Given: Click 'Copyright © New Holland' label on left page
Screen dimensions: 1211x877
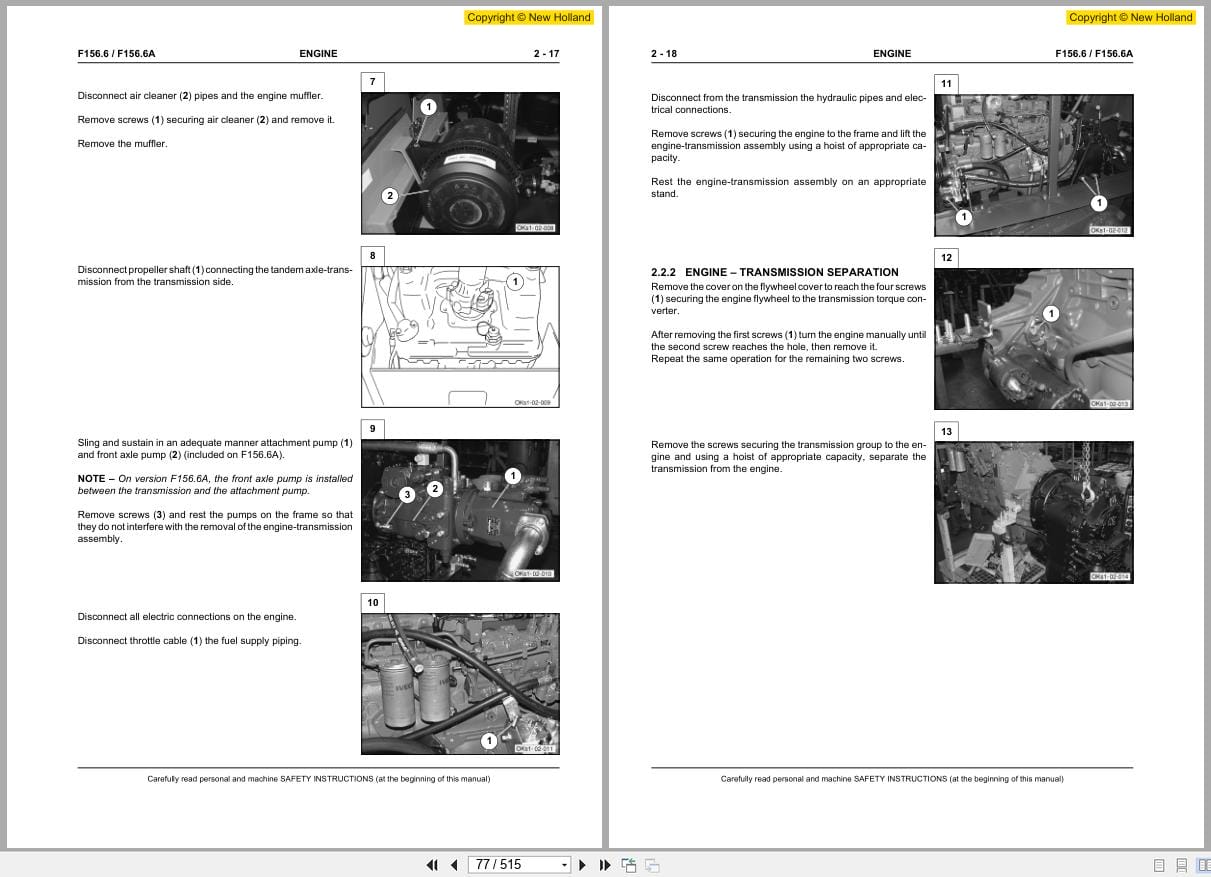Looking at the screenshot, I should (529, 17).
